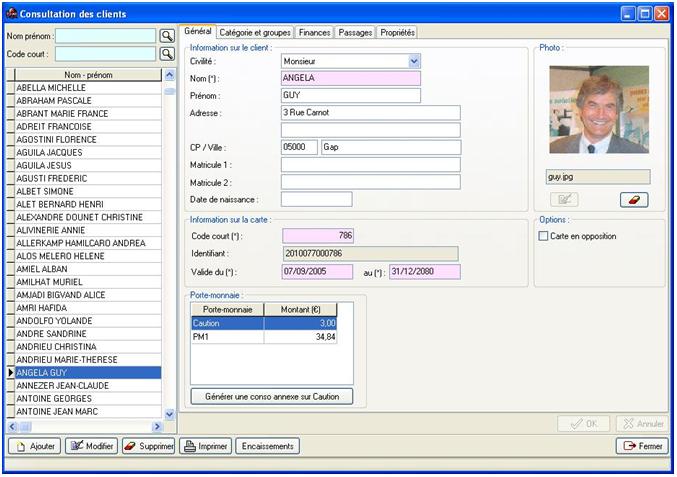The height and width of the screenshot is (477, 677).
Task: Click the Ajouter button to add a client
Action: [x=35, y=446]
